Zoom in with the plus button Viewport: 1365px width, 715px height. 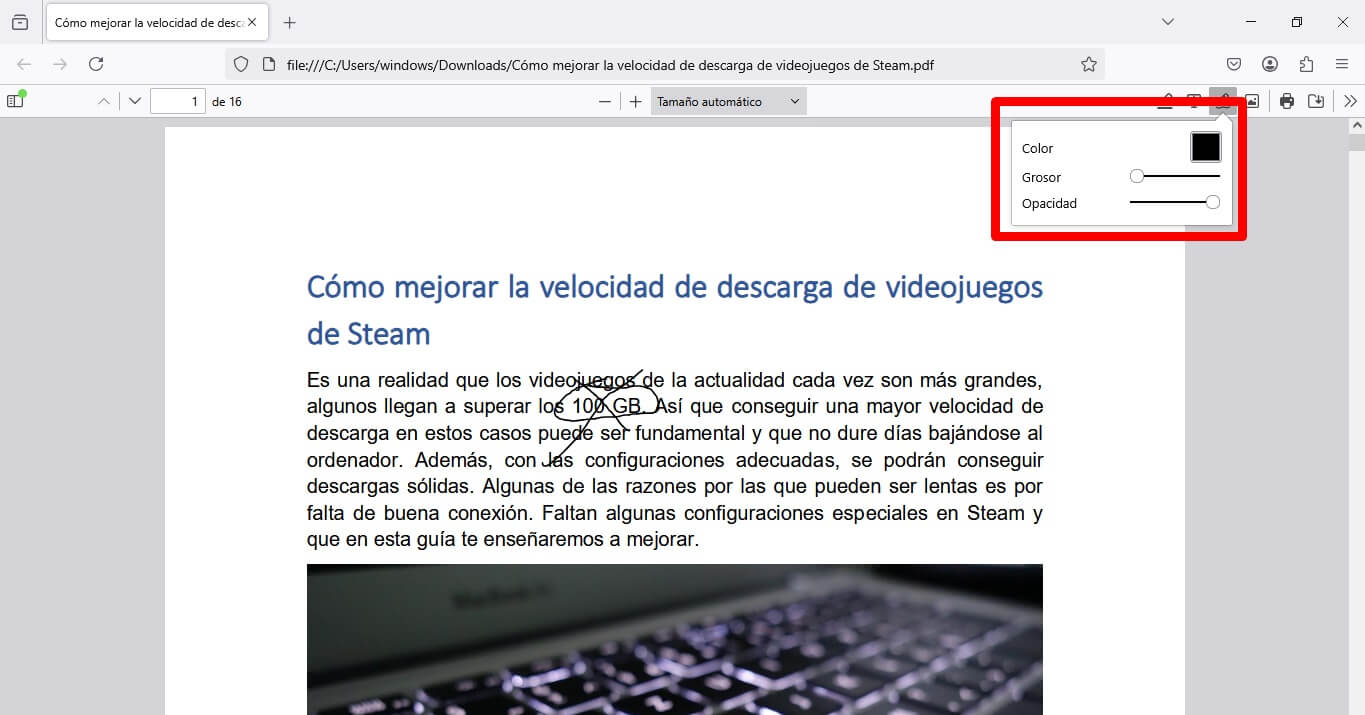pos(635,101)
